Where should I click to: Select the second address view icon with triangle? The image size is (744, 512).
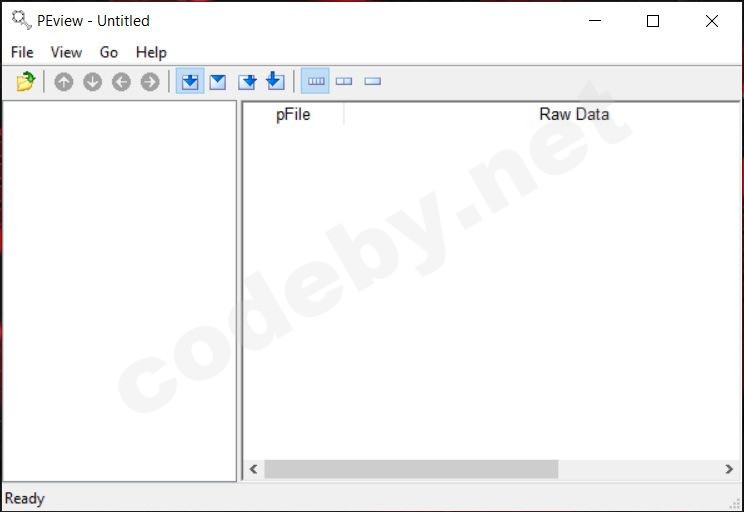click(x=218, y=82)
